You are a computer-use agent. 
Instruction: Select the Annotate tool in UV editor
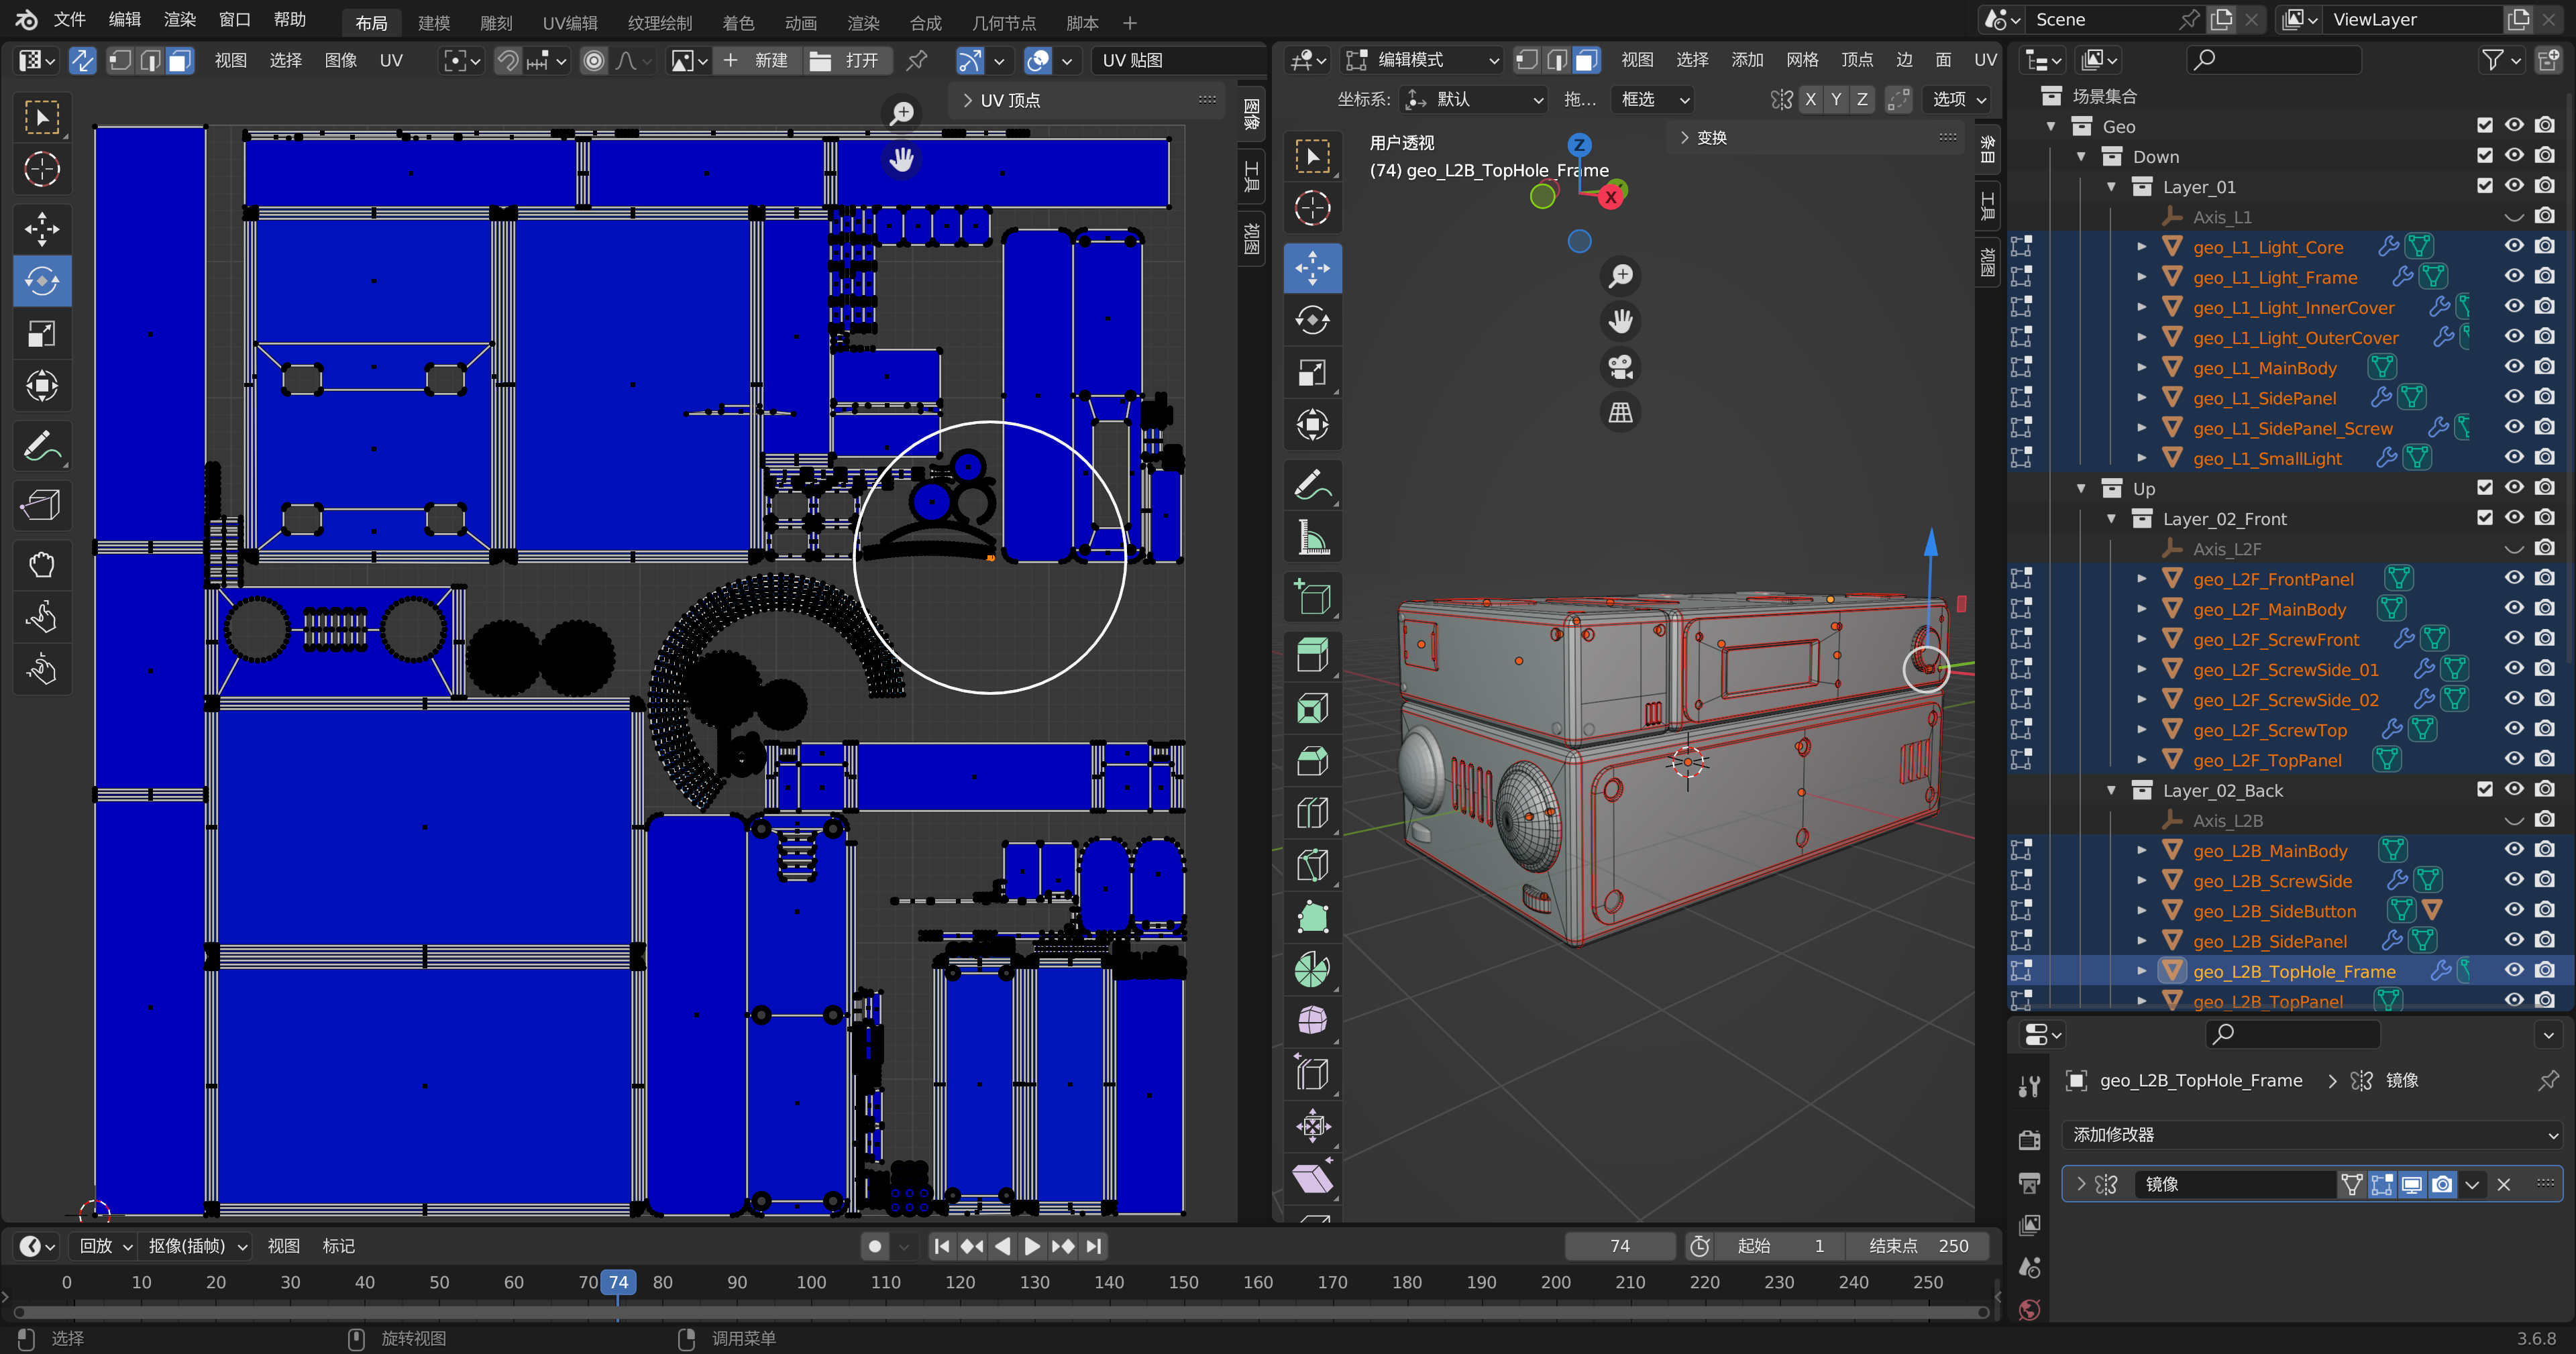coord(41,446)
